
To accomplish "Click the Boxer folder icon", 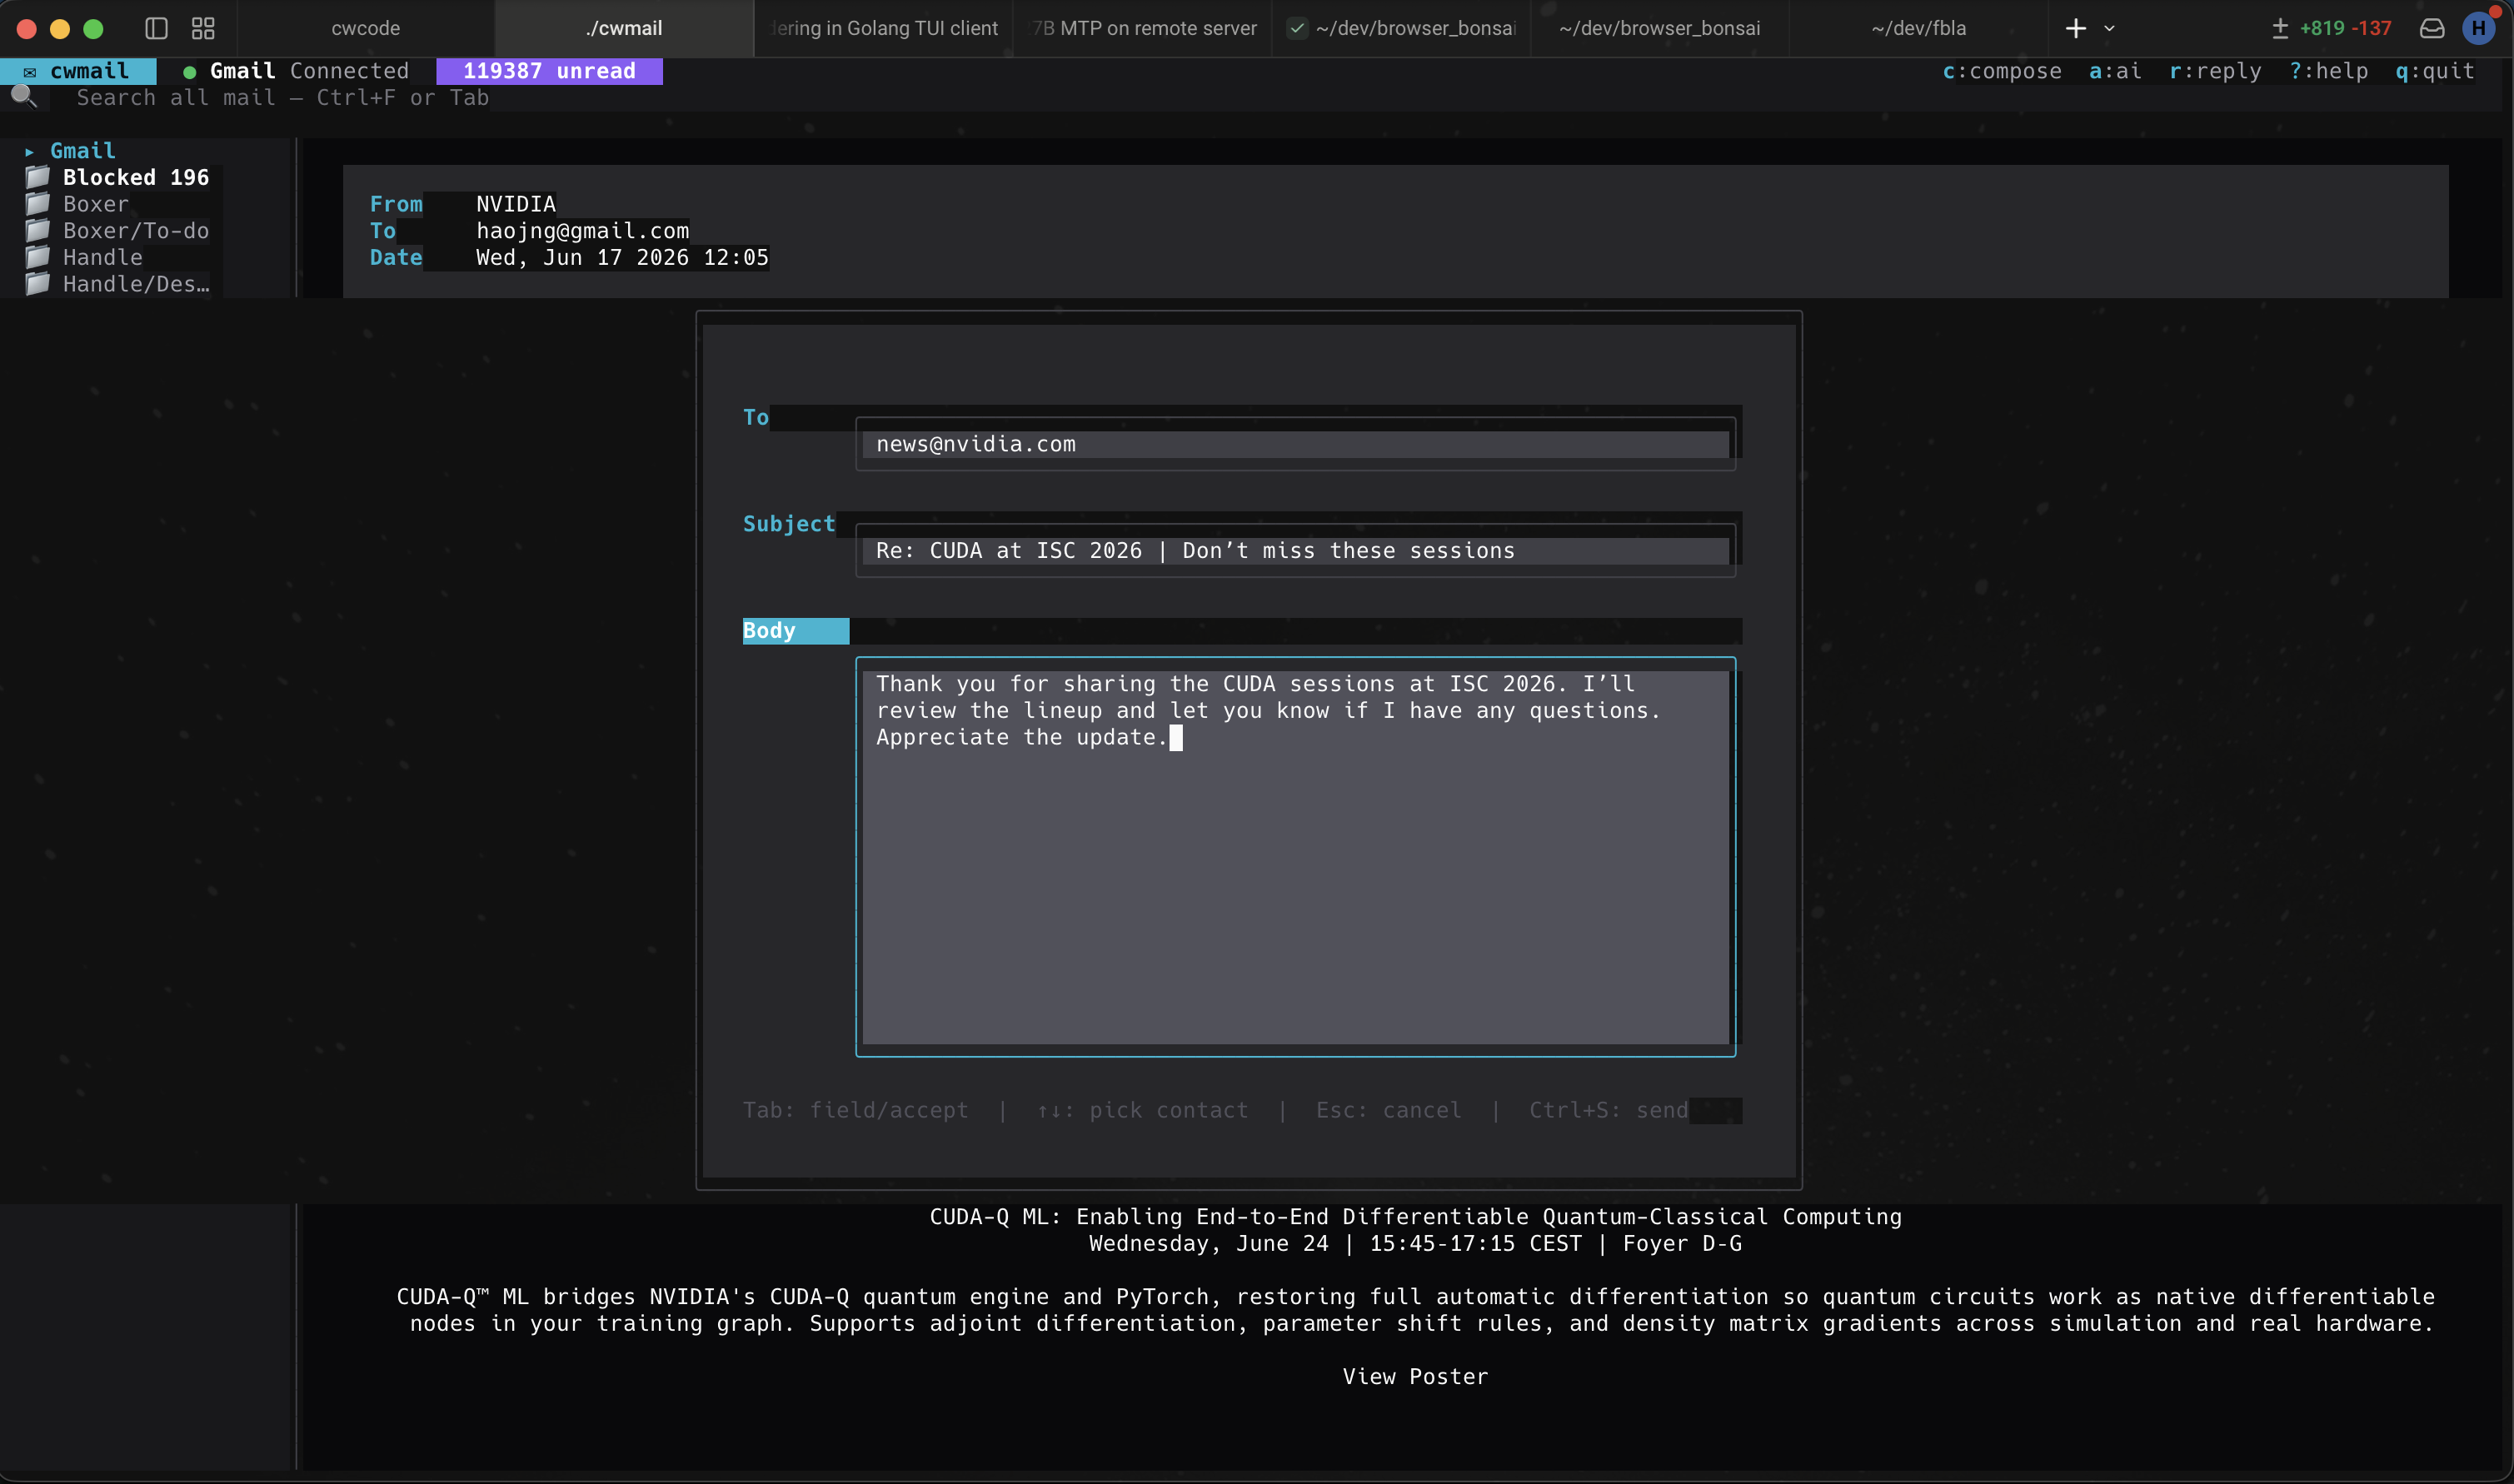I will pyautogui.click(x=37, y=204).
